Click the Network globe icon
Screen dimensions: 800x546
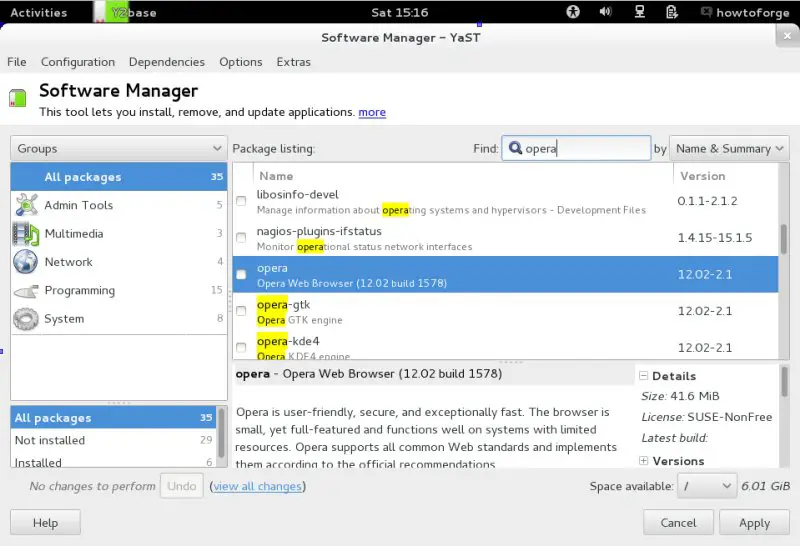tap(26, 262)
